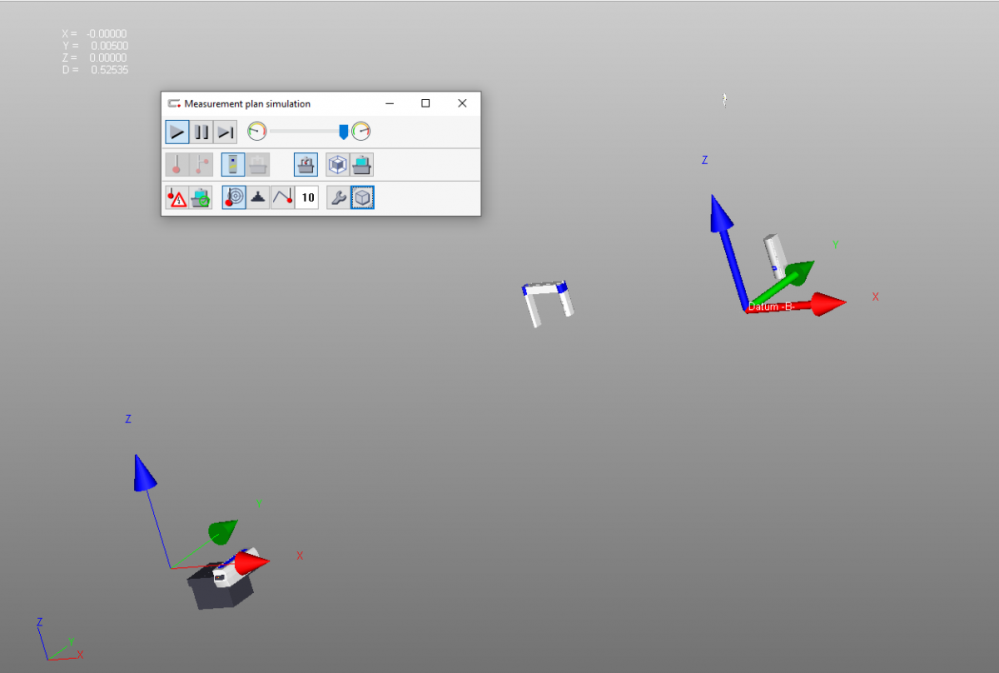Toggle the solid cube display button
999x673 pixels.
click(363, 198)
